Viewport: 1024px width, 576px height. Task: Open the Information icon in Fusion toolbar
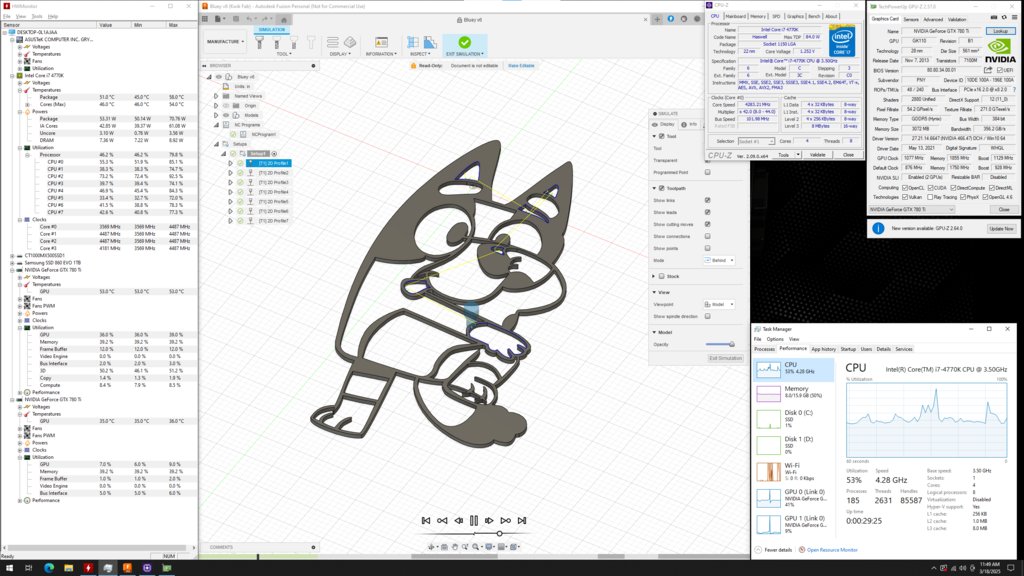click(381, 42)
